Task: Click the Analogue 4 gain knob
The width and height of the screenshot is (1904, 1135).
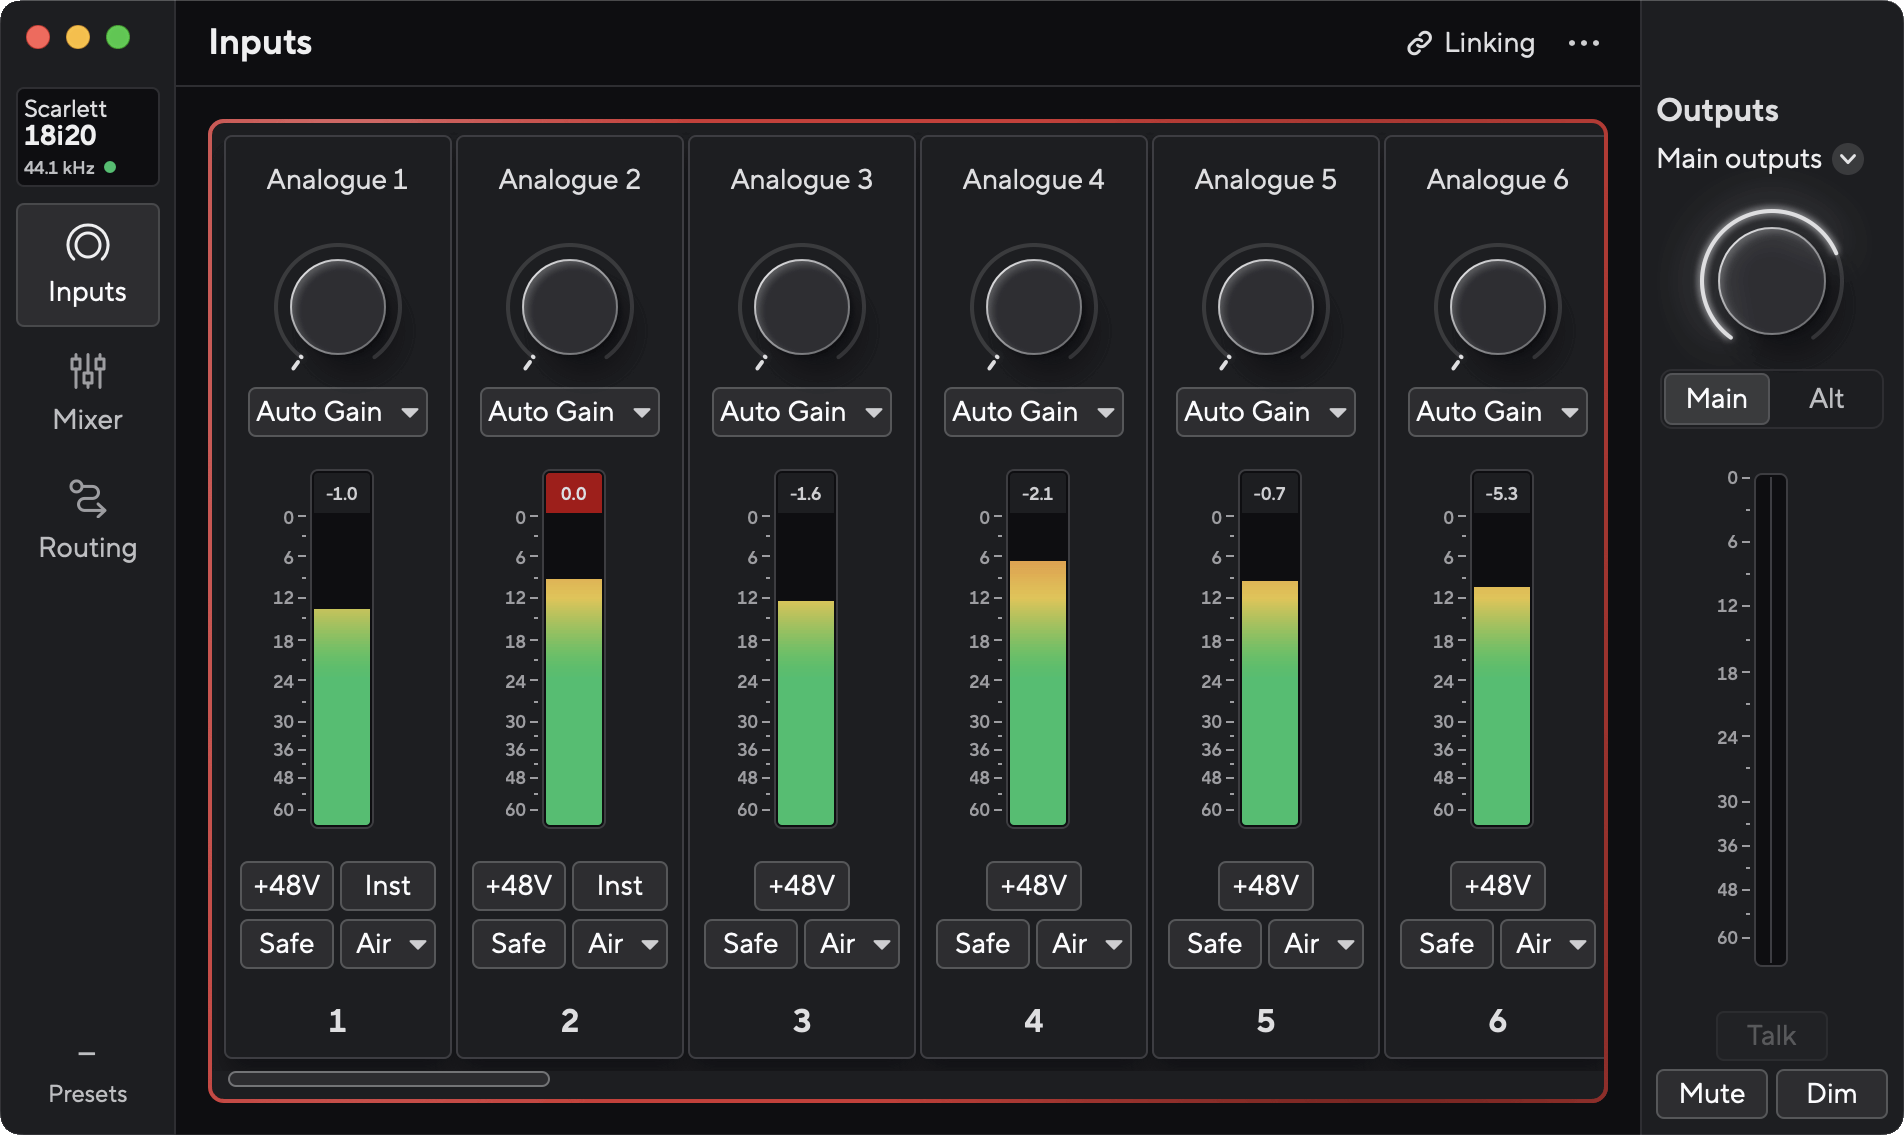Action: coord(1034,307)
